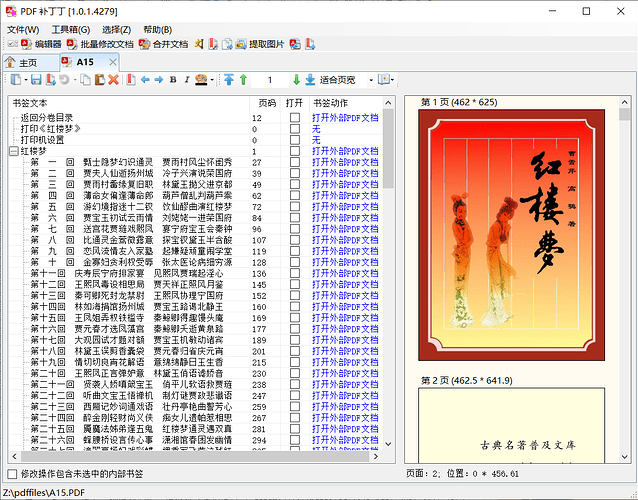
Task: Tick open checkbox for 红楼梦 root row
Action: pyautogui.click(x=295, y=151)
